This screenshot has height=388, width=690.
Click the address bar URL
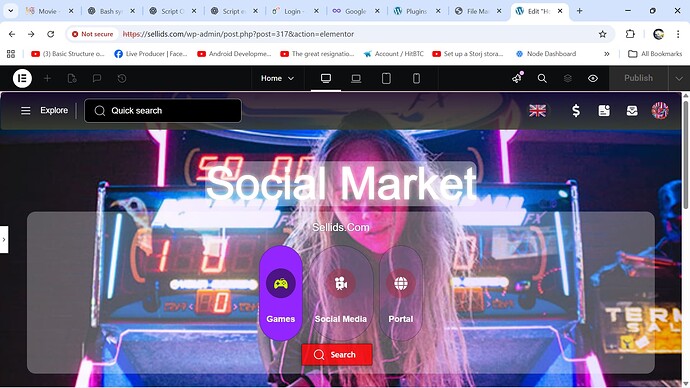[238, 34]
